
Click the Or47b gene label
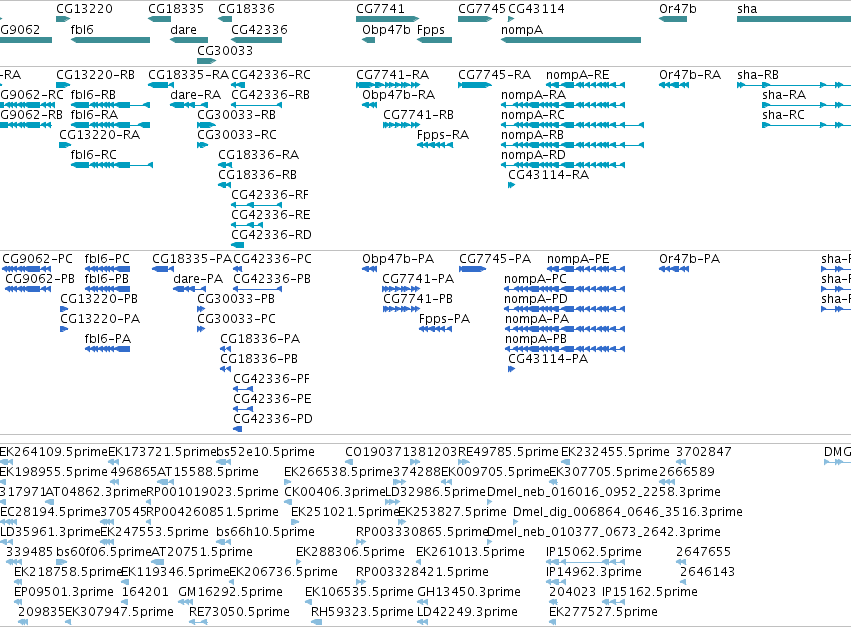pos(677,9)
